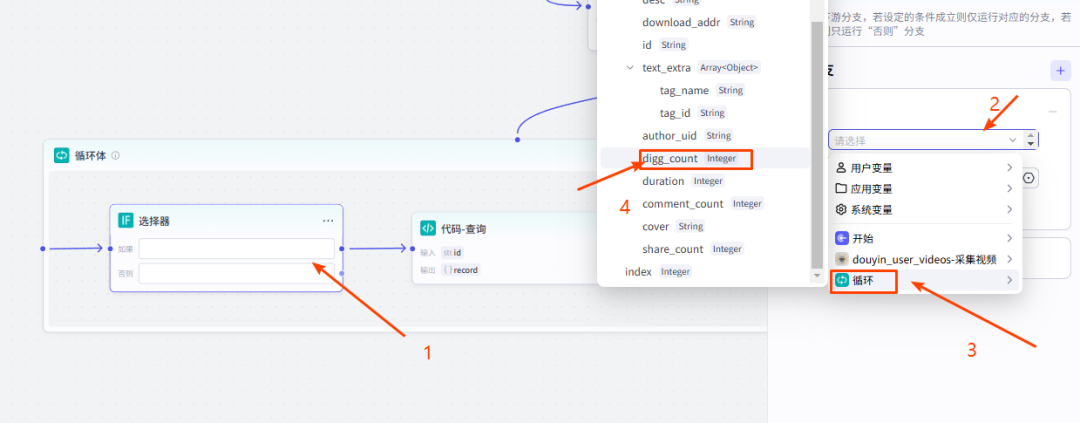Click the str.id input tag
Viewport: 1080px width, 423px height.
pyautogui.click(x=452, y=252)
